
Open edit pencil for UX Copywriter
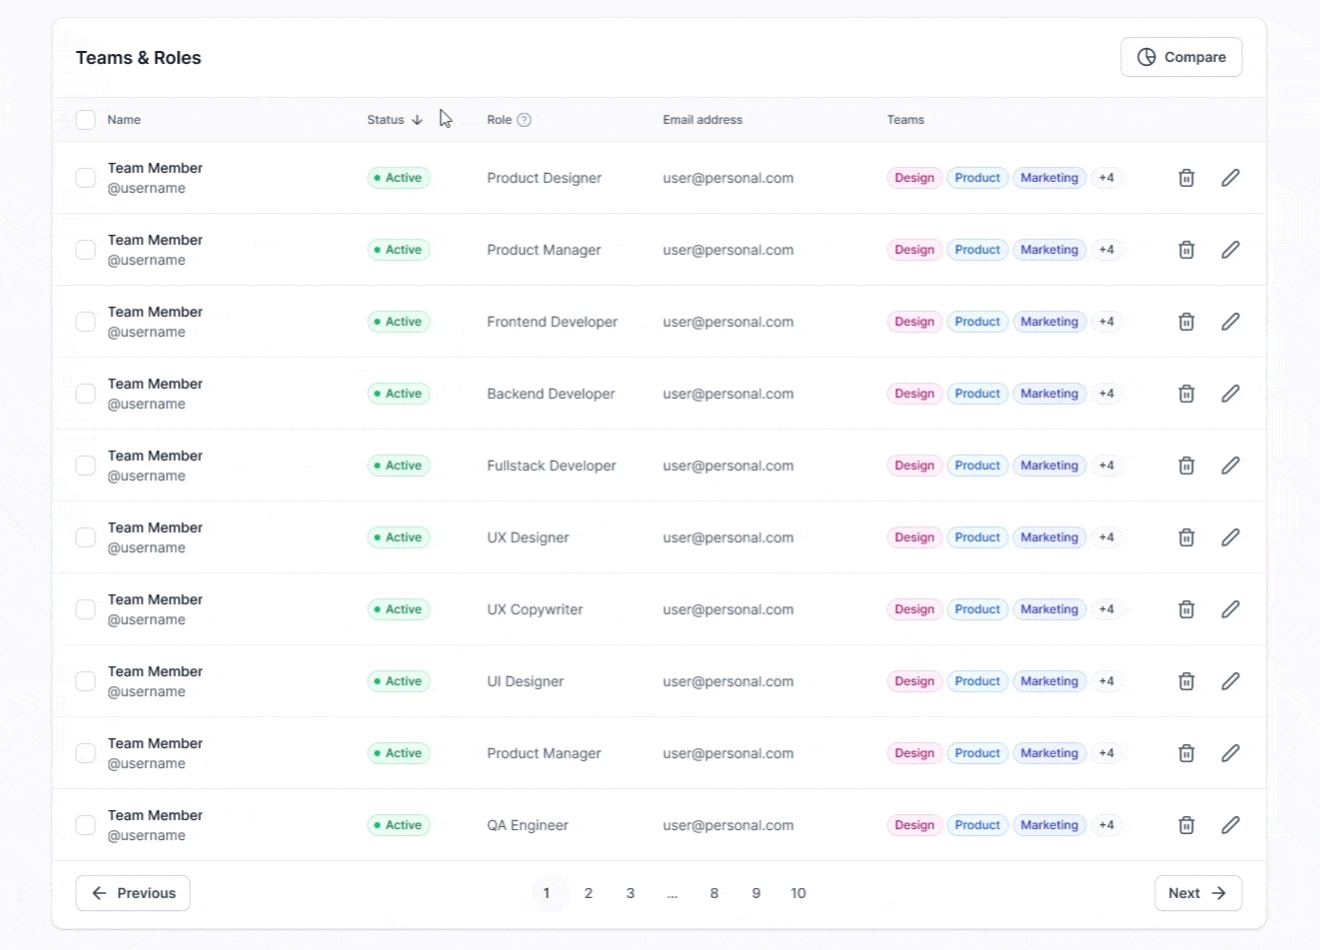1230,609
